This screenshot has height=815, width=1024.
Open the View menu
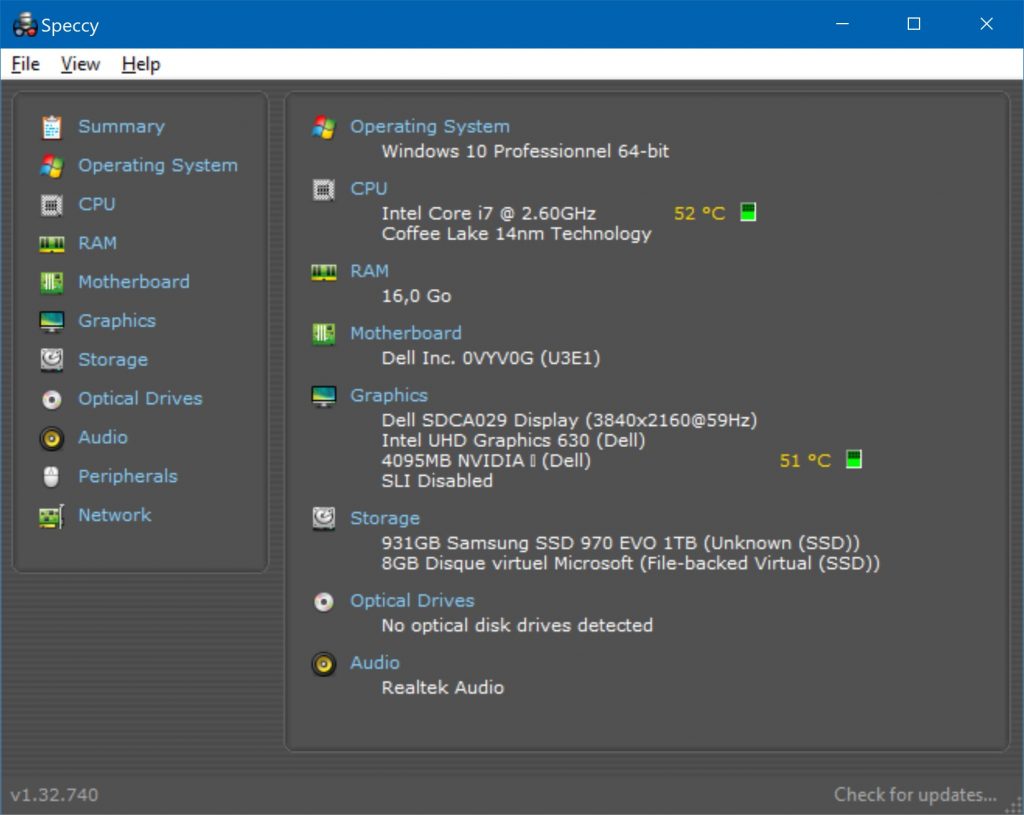tap(80, 64)
